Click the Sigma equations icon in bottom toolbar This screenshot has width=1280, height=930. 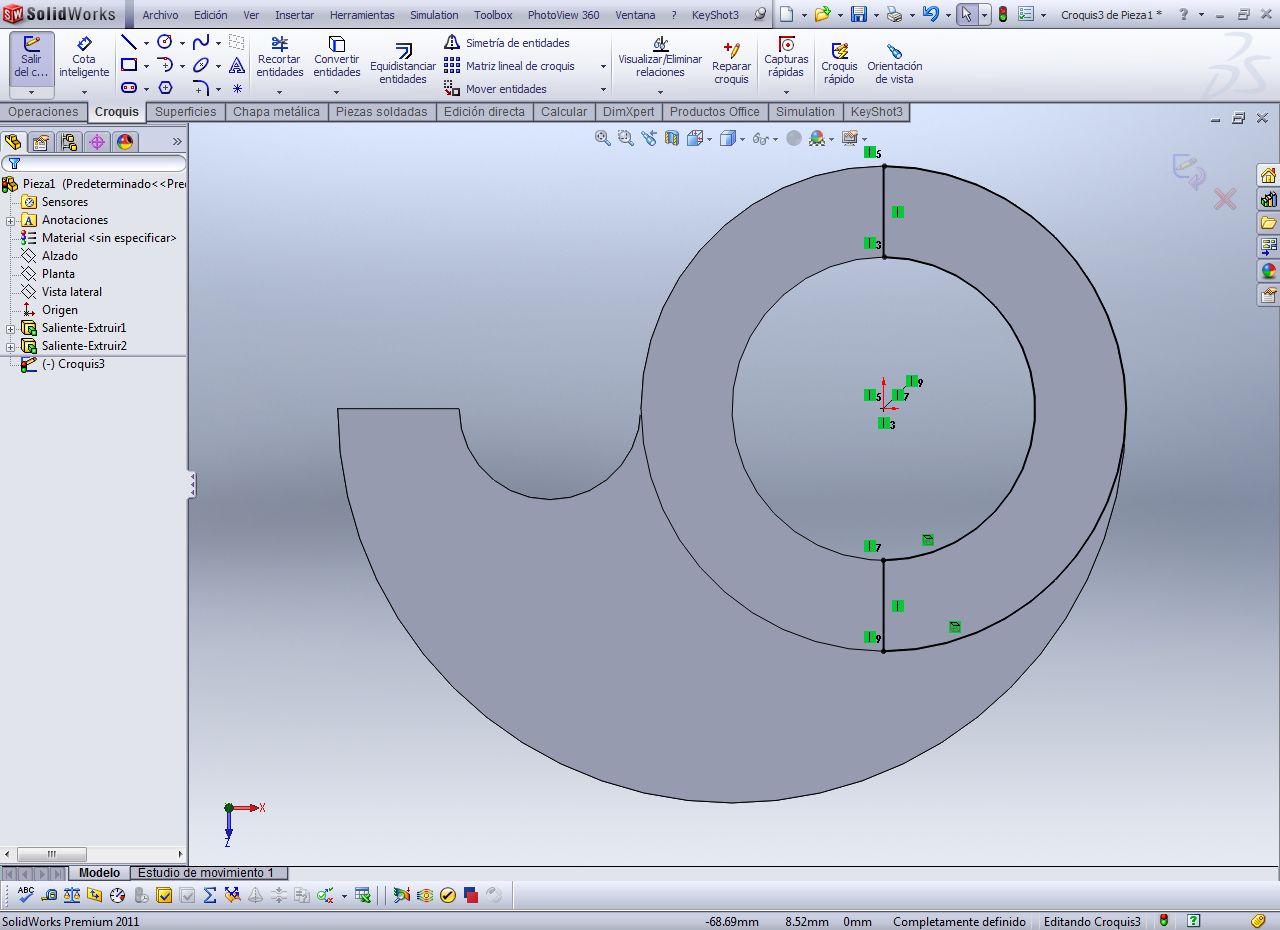(x=210, y=895)
